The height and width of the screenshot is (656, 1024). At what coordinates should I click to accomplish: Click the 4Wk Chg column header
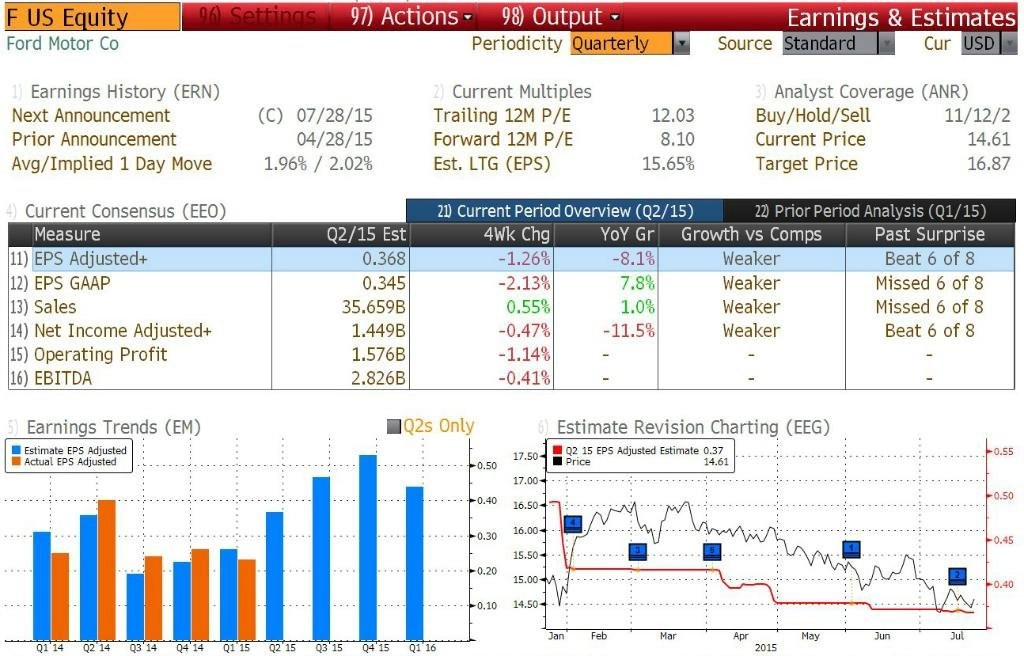[481, 235]
